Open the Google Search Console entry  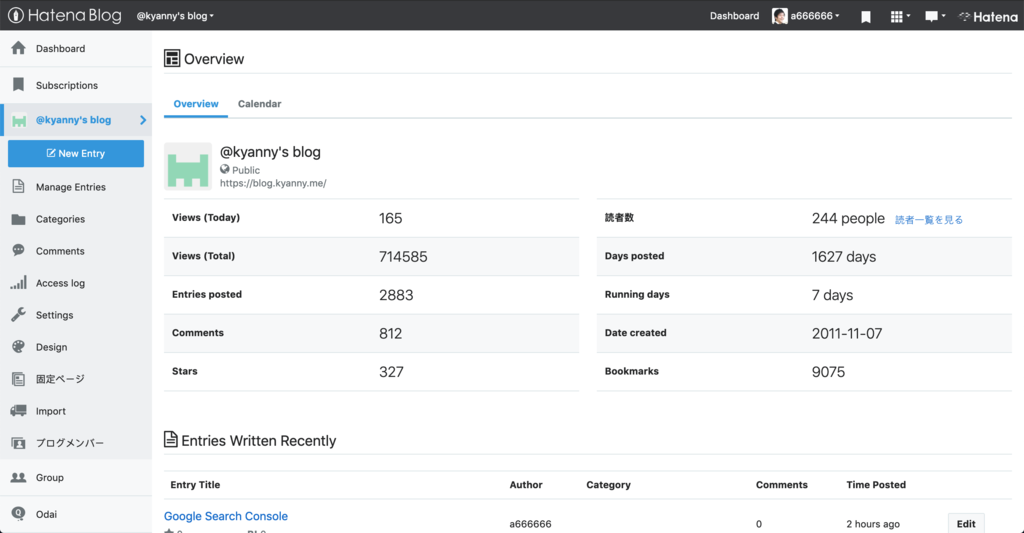point(226,516)
